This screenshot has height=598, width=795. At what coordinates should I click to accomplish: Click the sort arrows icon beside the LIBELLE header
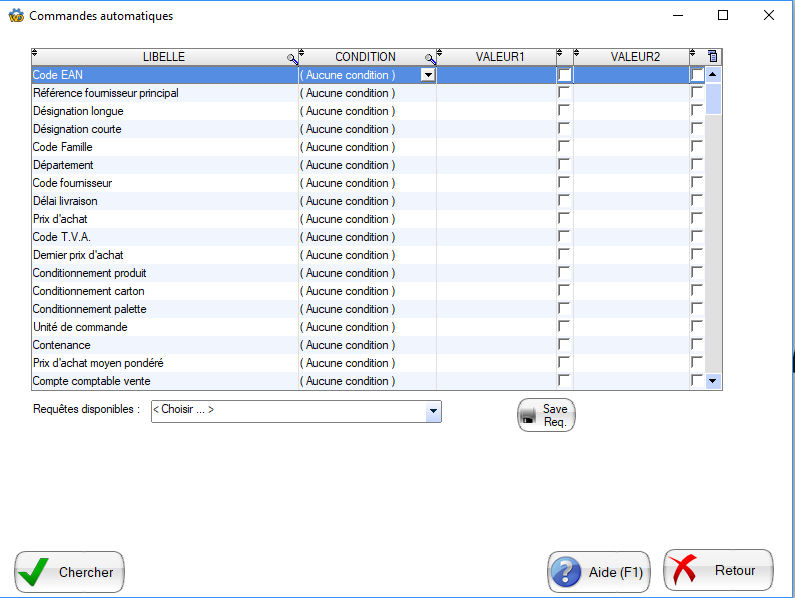click(36, 54)
